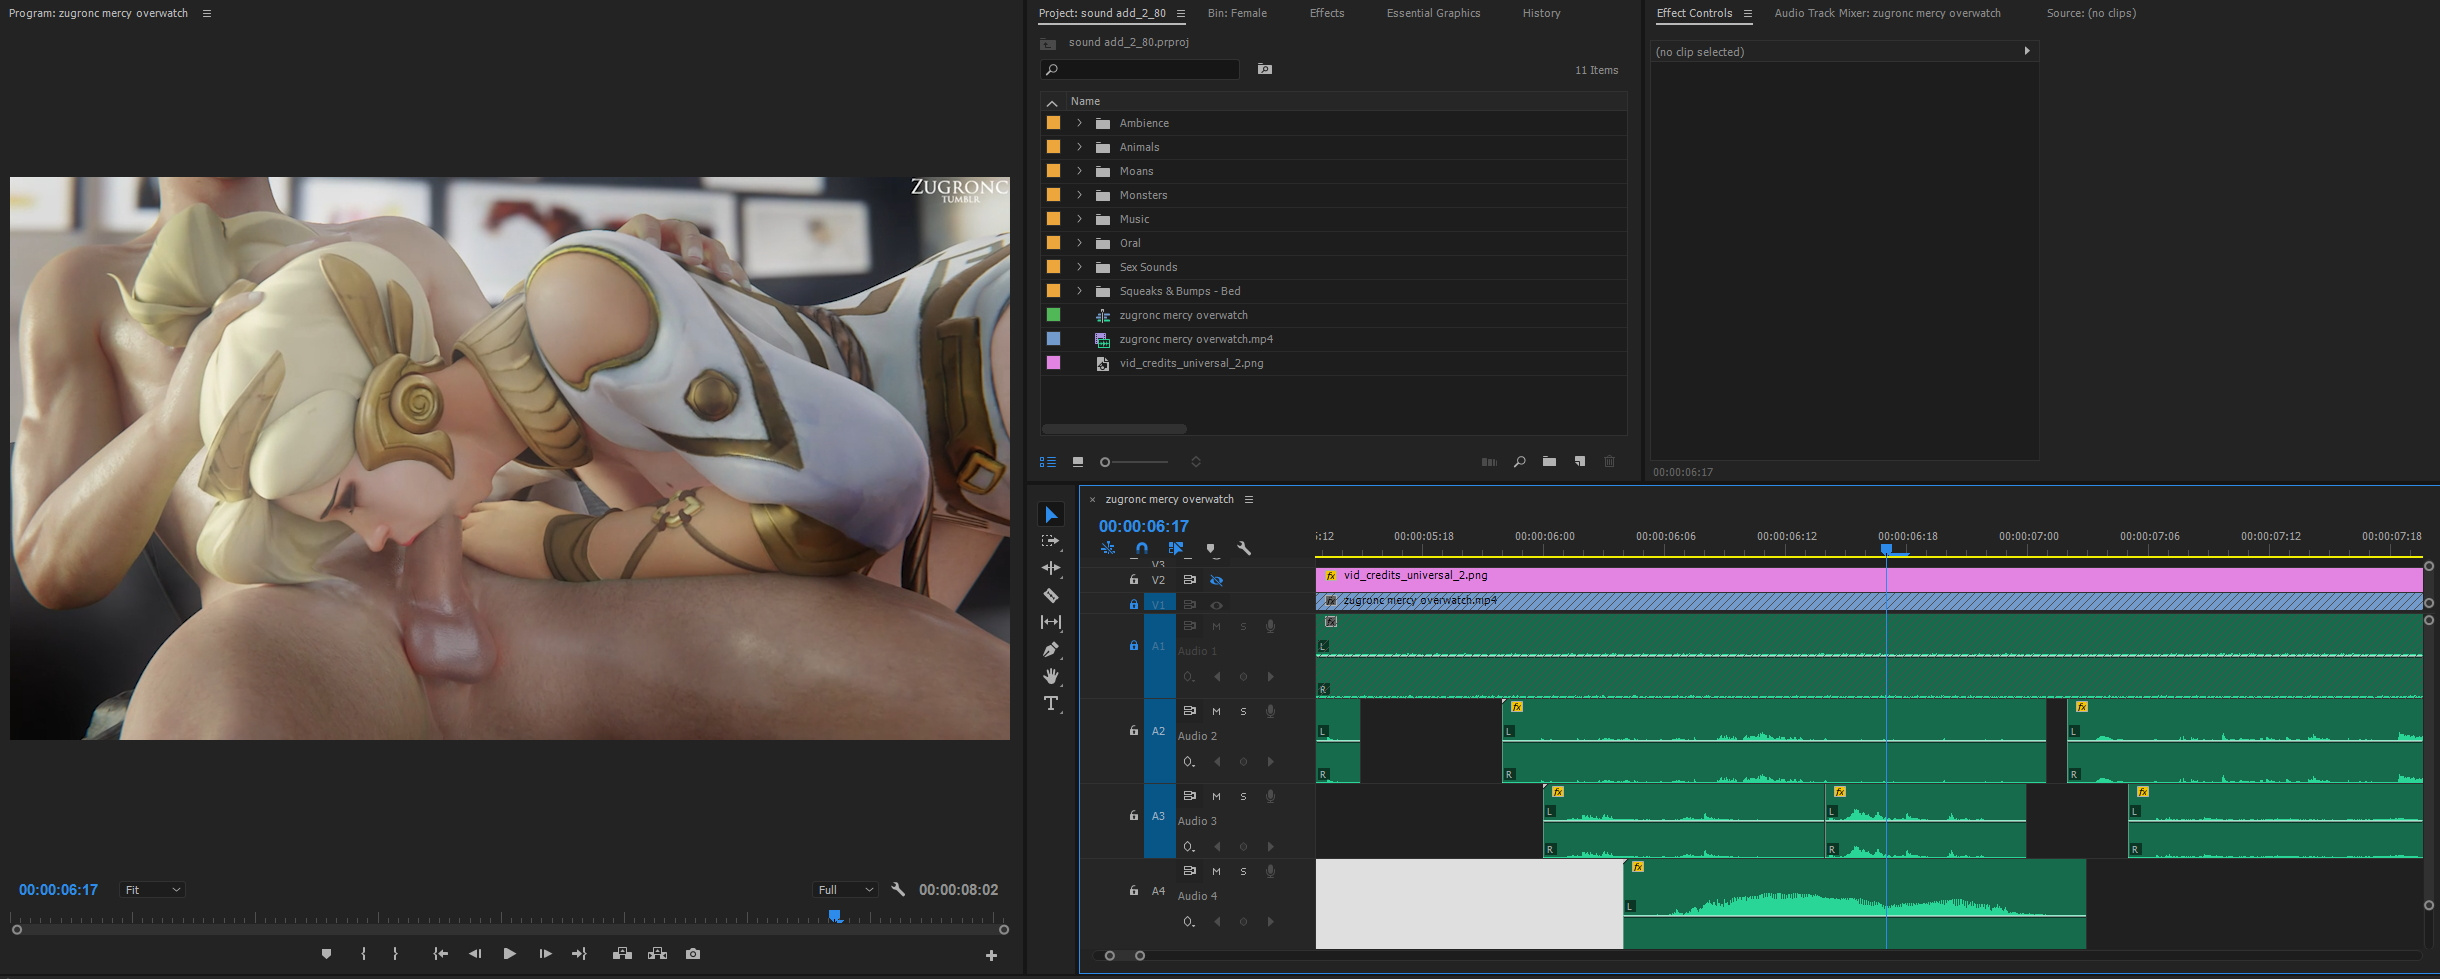2440x979 pixels.
Task: Click the New Item icon in the Project panel
Action: [x=1580, y=461]
